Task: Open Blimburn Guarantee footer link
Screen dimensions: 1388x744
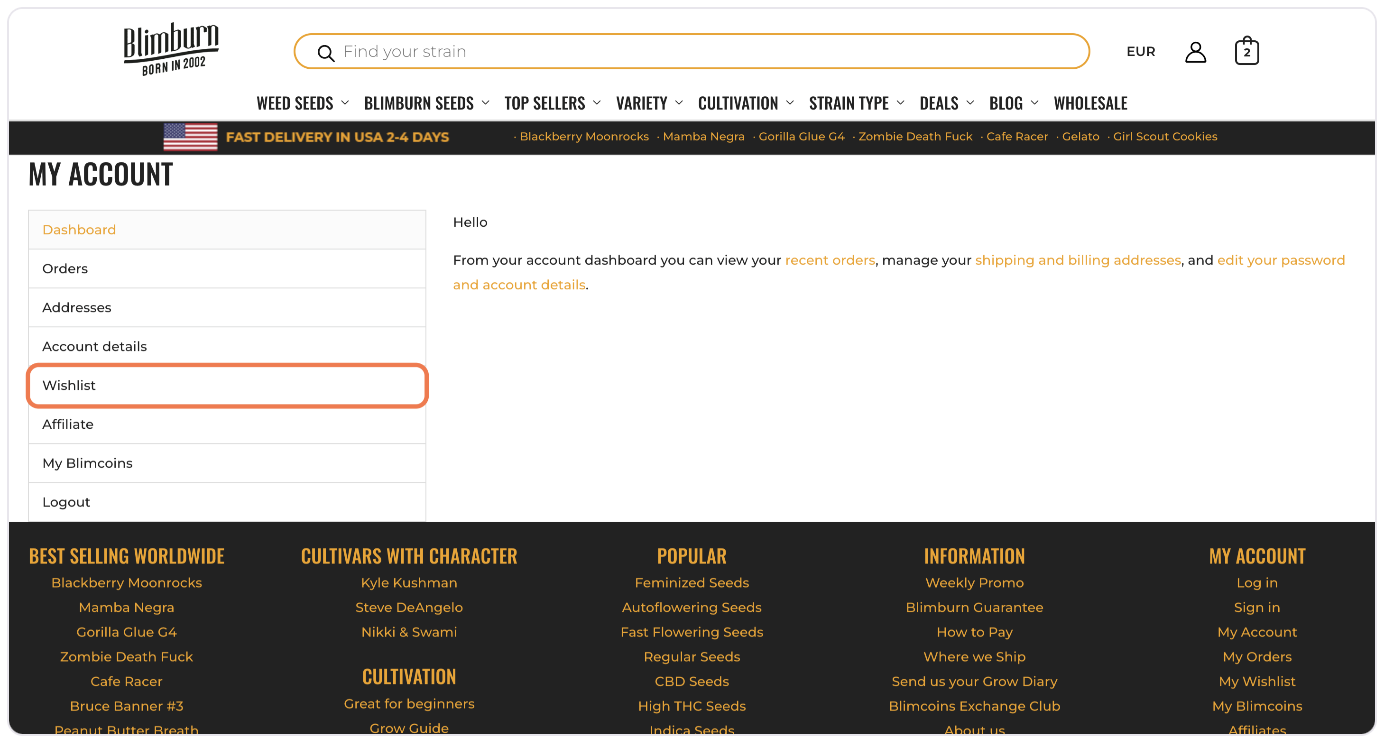Action: pyautogui.click(x=975, y=608)
